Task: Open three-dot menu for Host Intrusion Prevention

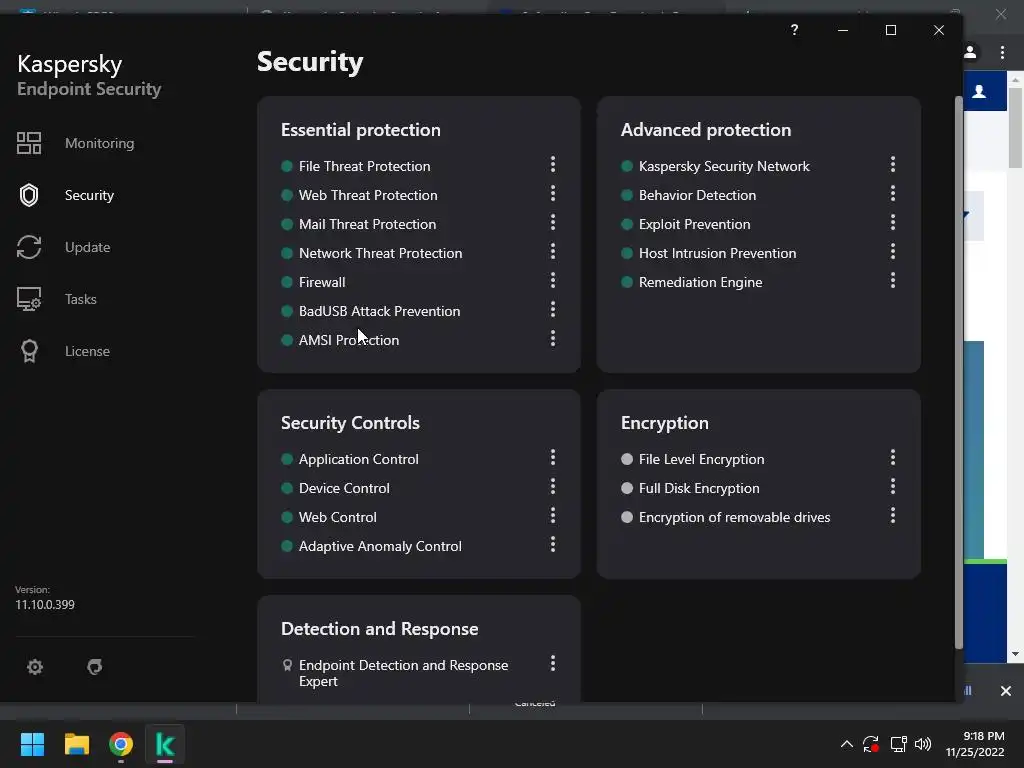Action: (893, 251)
